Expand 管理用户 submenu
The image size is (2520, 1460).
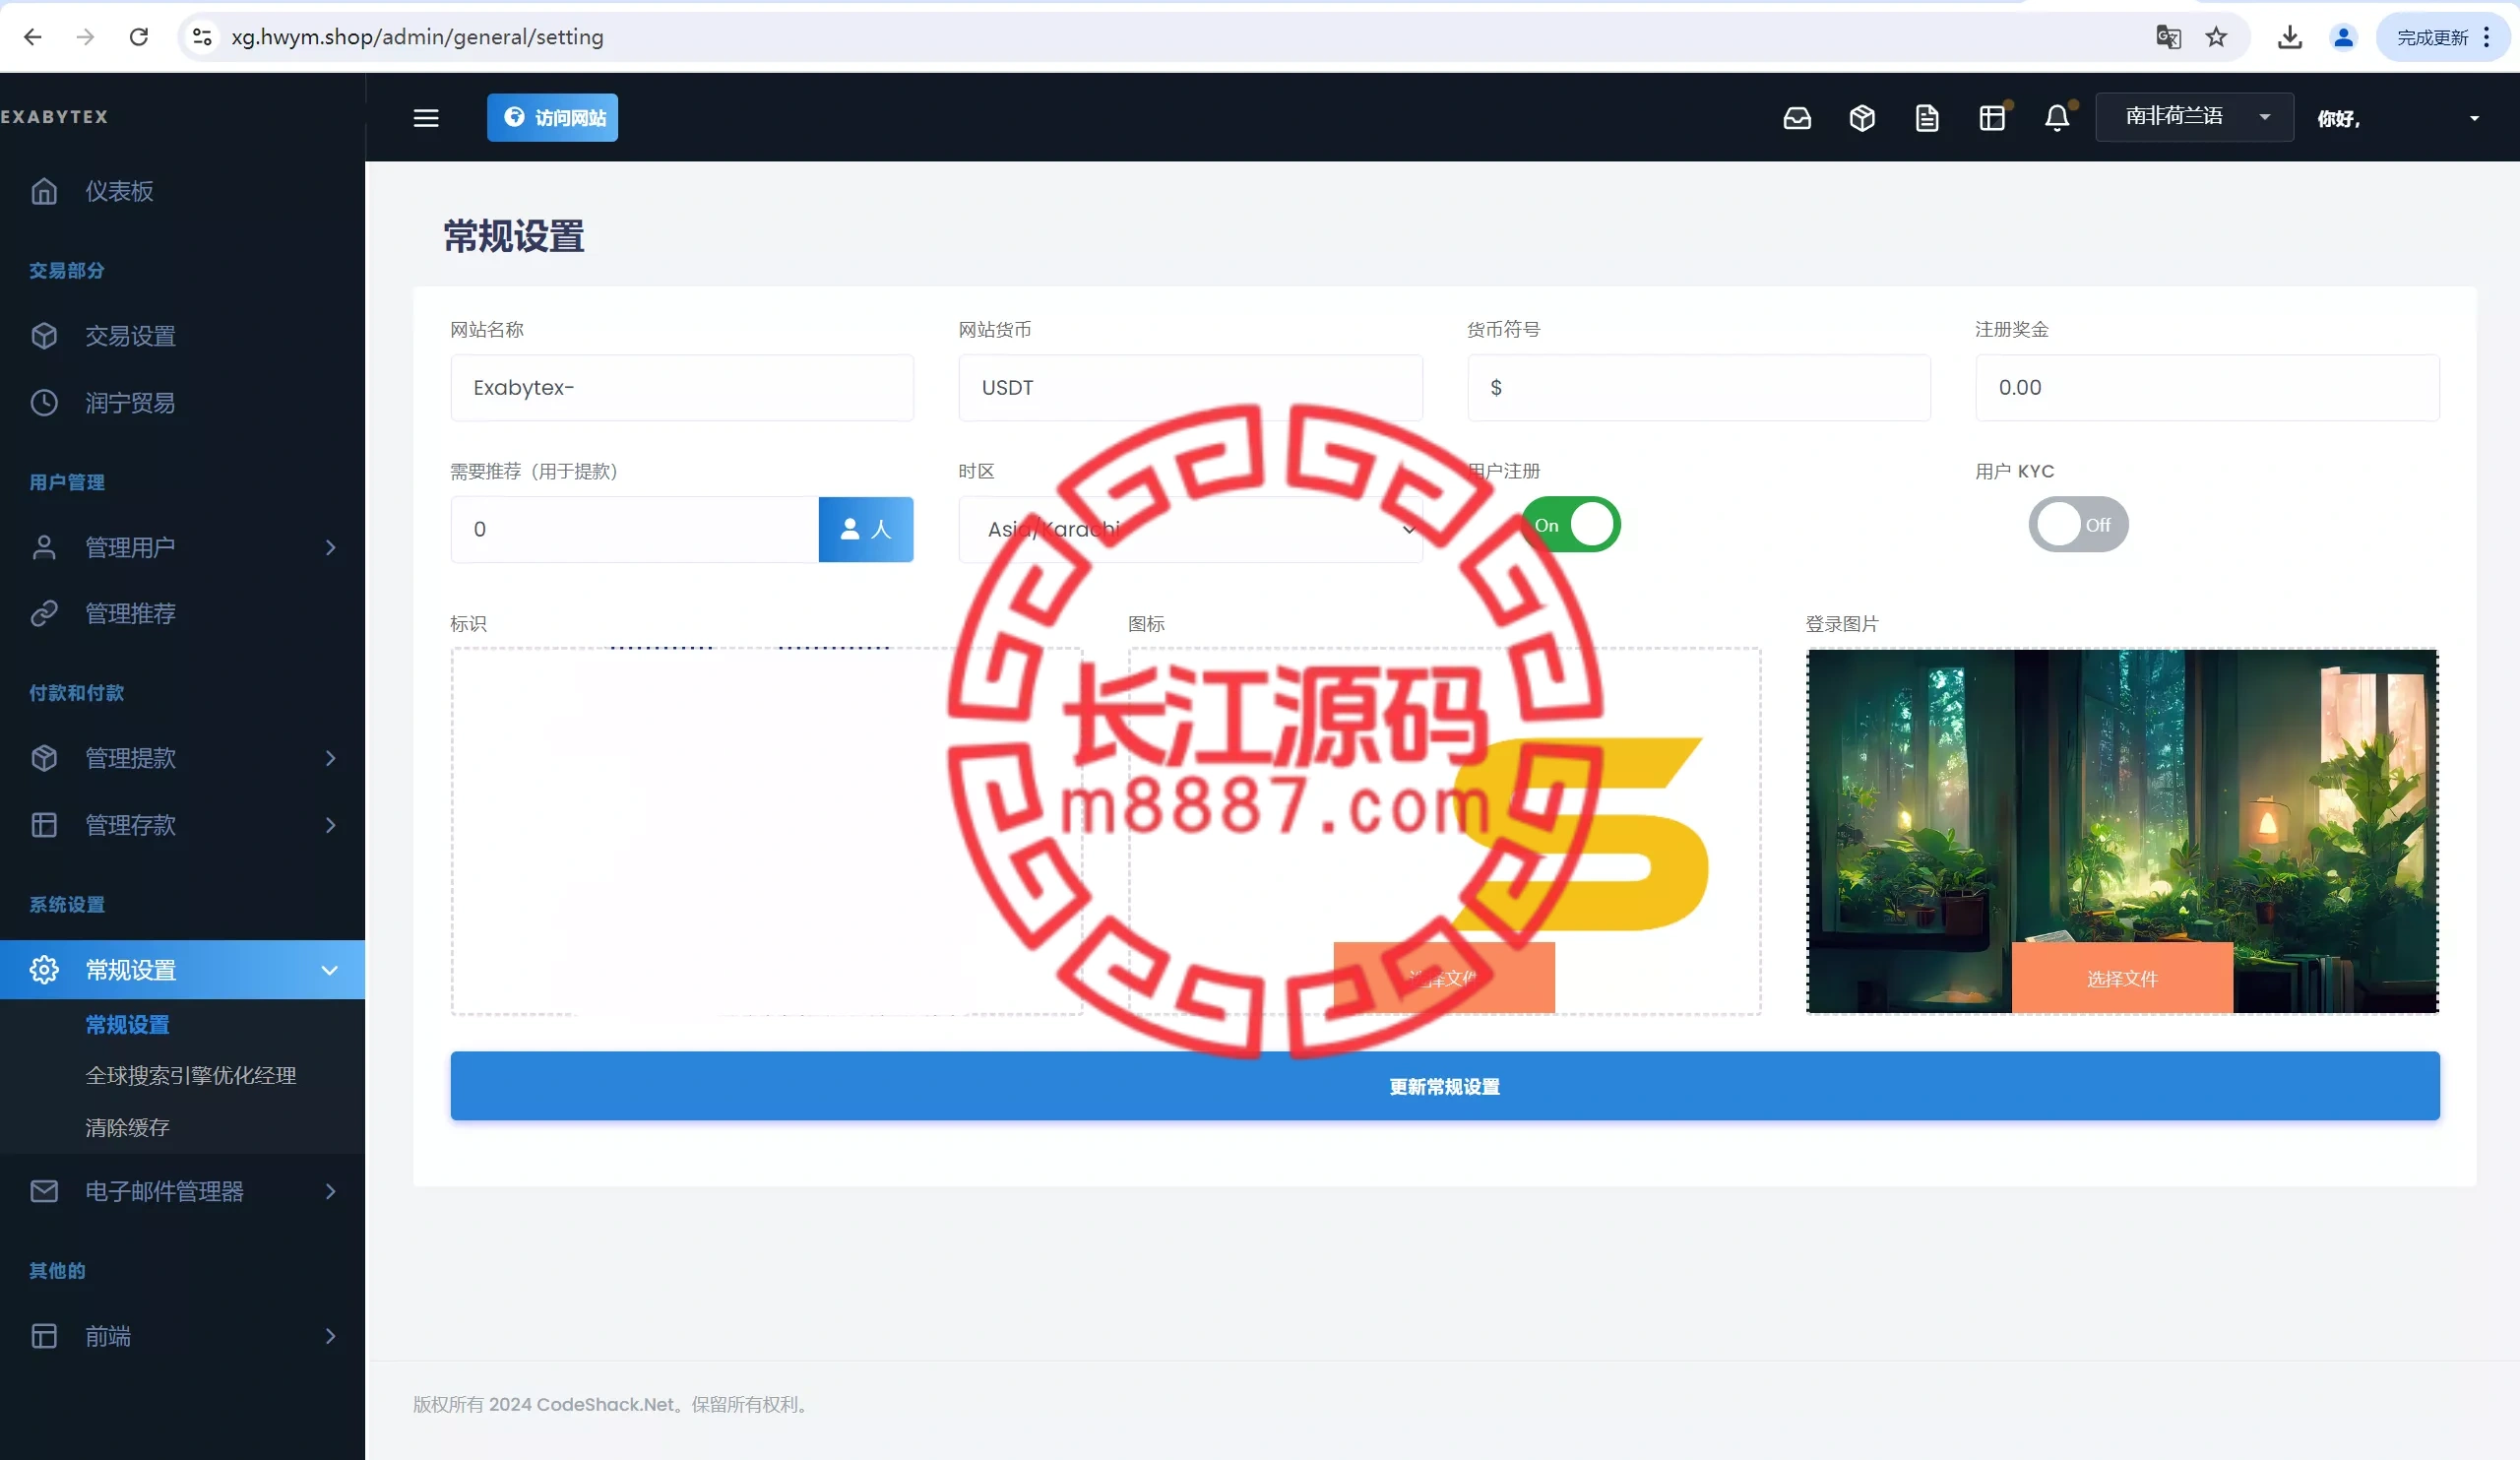[x=182, y=547]
